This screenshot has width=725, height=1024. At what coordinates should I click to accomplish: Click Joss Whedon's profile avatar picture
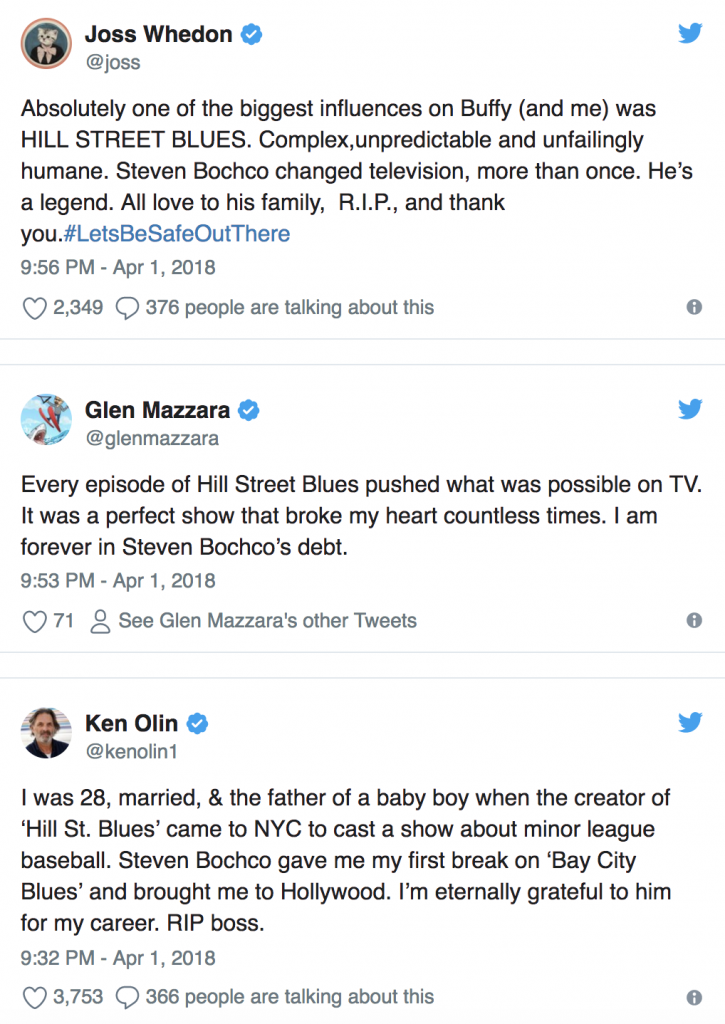pyautogui.click(x=47, y=42)
